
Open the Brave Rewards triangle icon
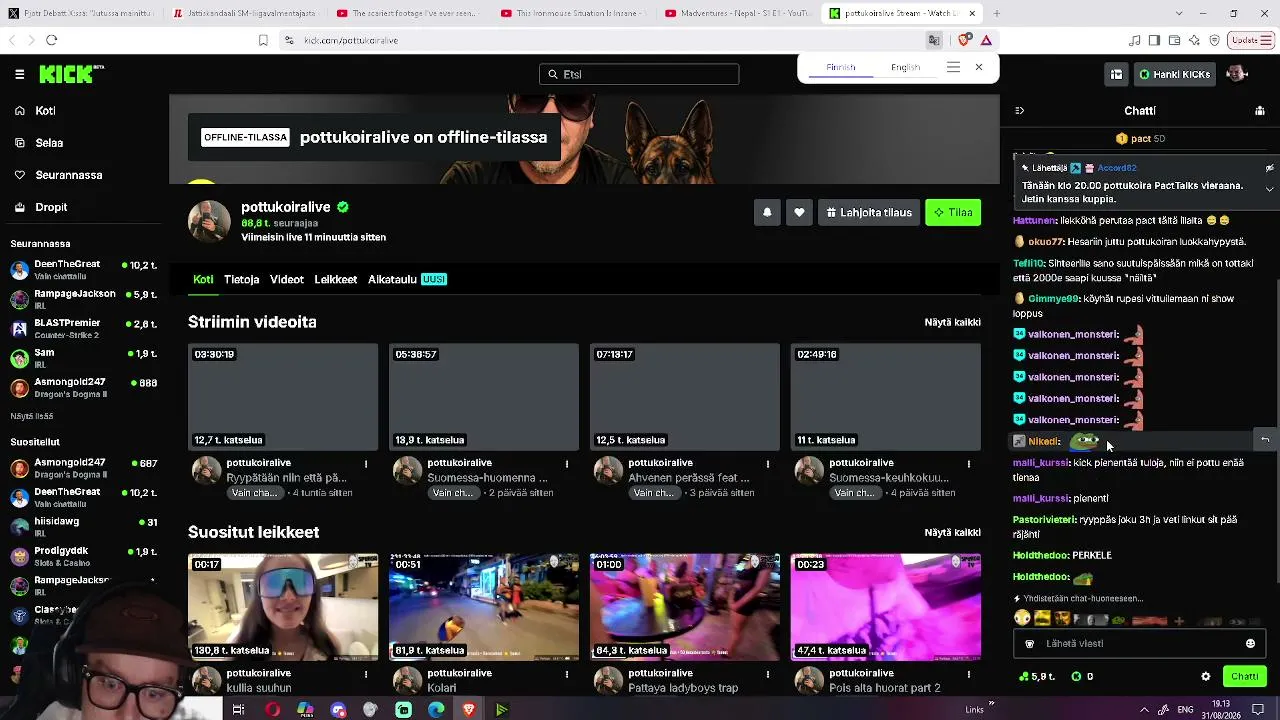986,40
